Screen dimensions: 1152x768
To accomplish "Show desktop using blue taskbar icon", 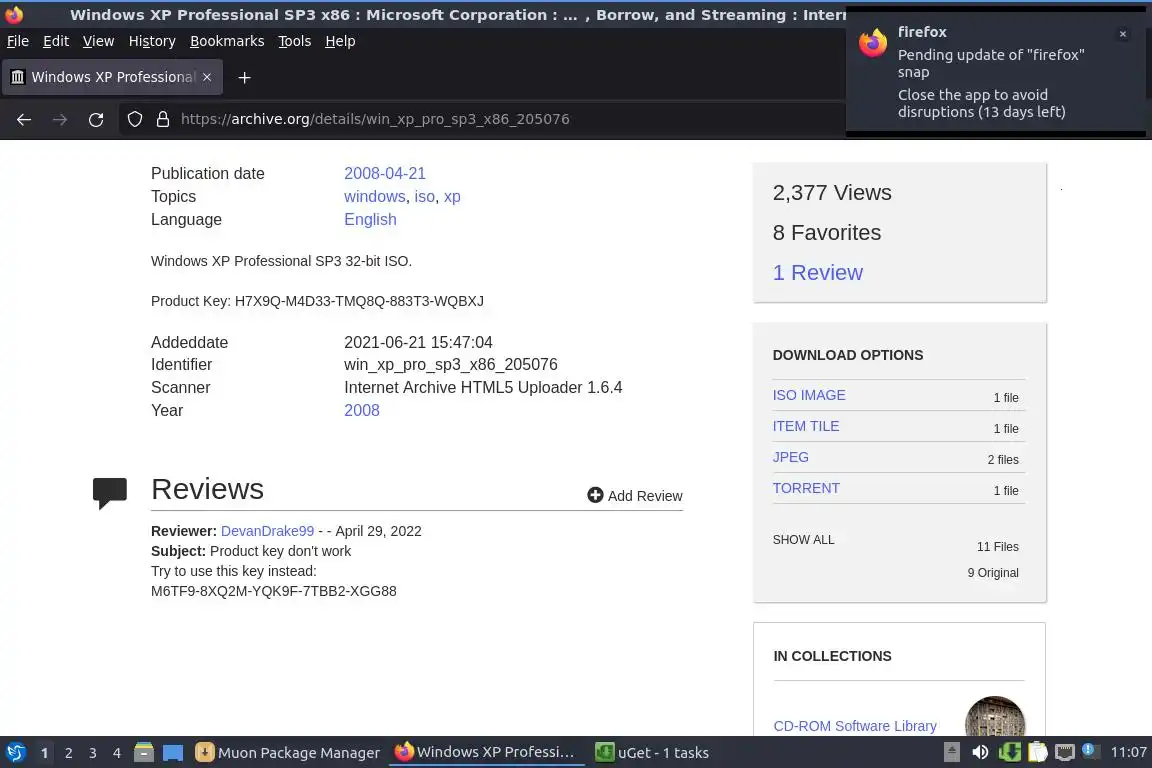I will [173, 753].
